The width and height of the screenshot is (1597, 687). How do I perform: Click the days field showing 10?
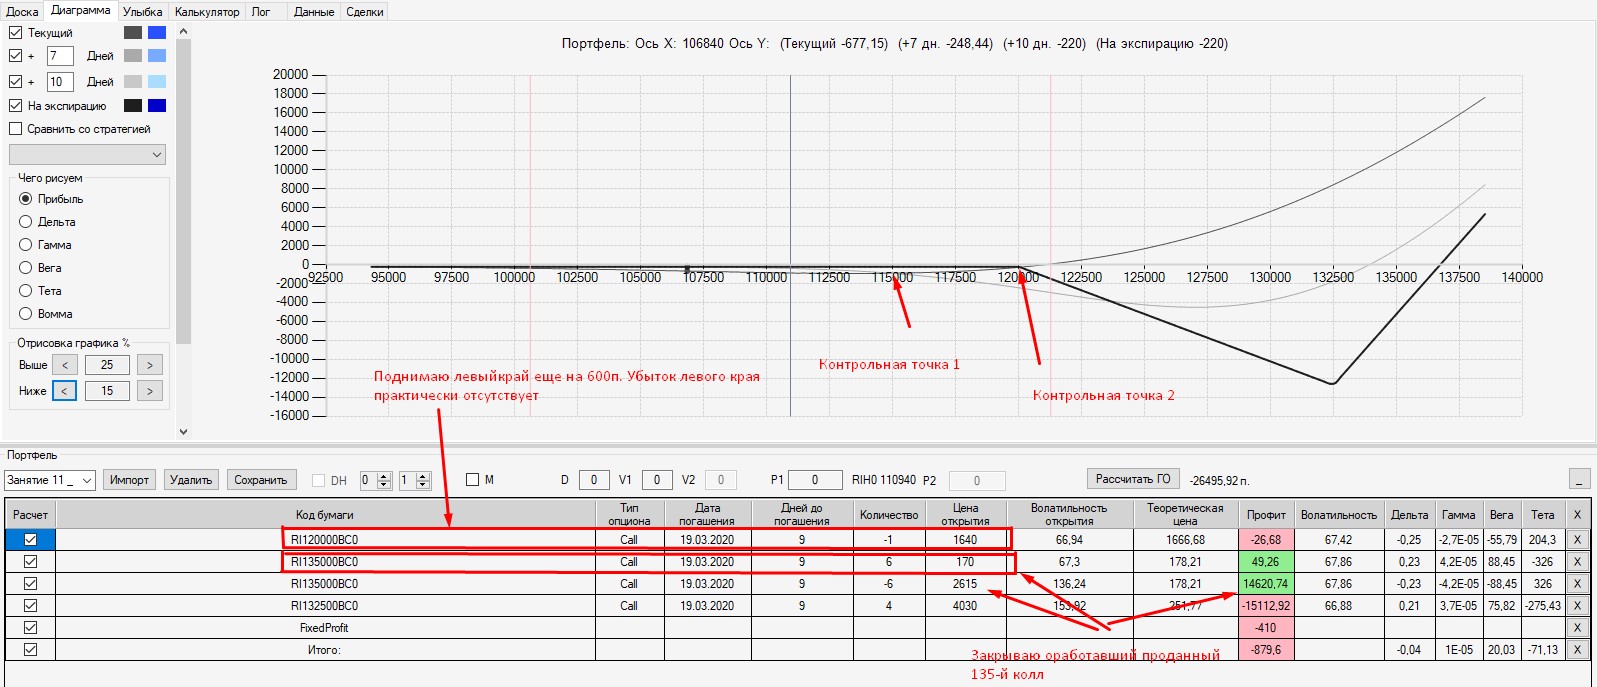60,82
